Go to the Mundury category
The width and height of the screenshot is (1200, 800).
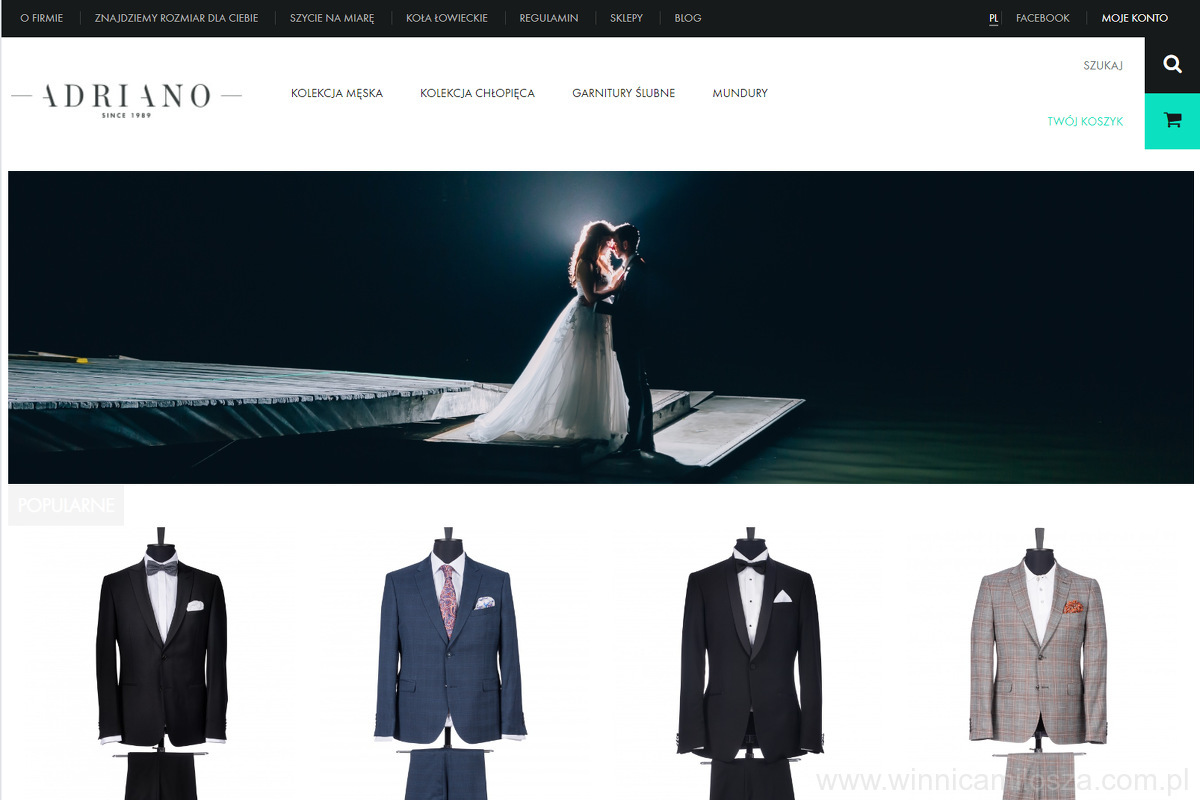point(740,93)
